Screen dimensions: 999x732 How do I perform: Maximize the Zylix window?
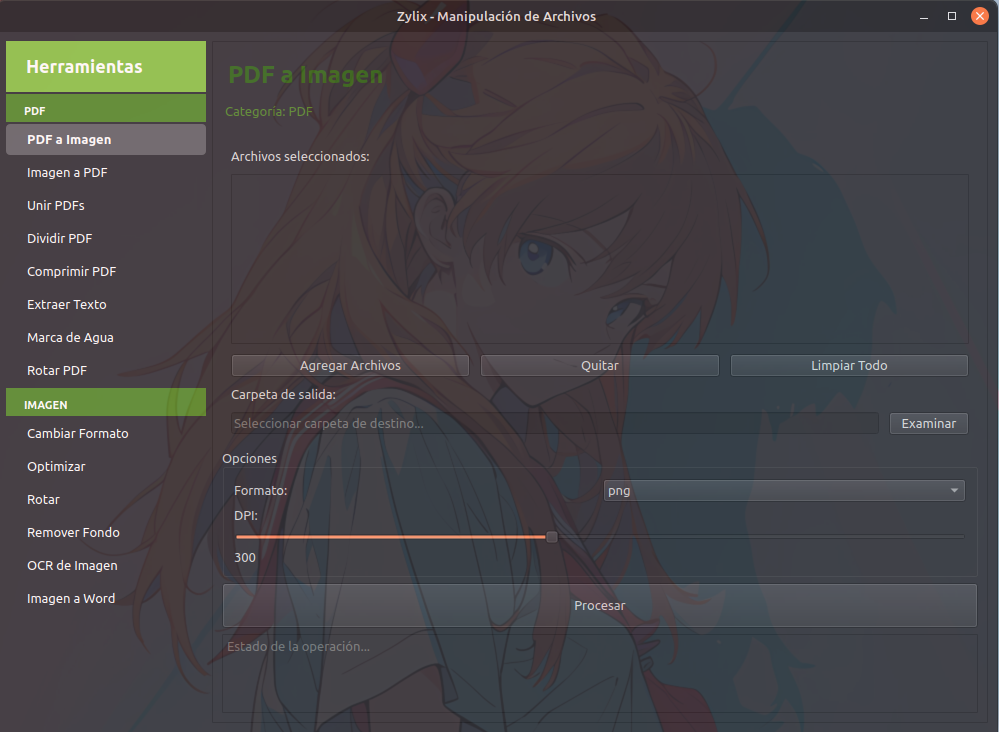[x=952, y=17]
